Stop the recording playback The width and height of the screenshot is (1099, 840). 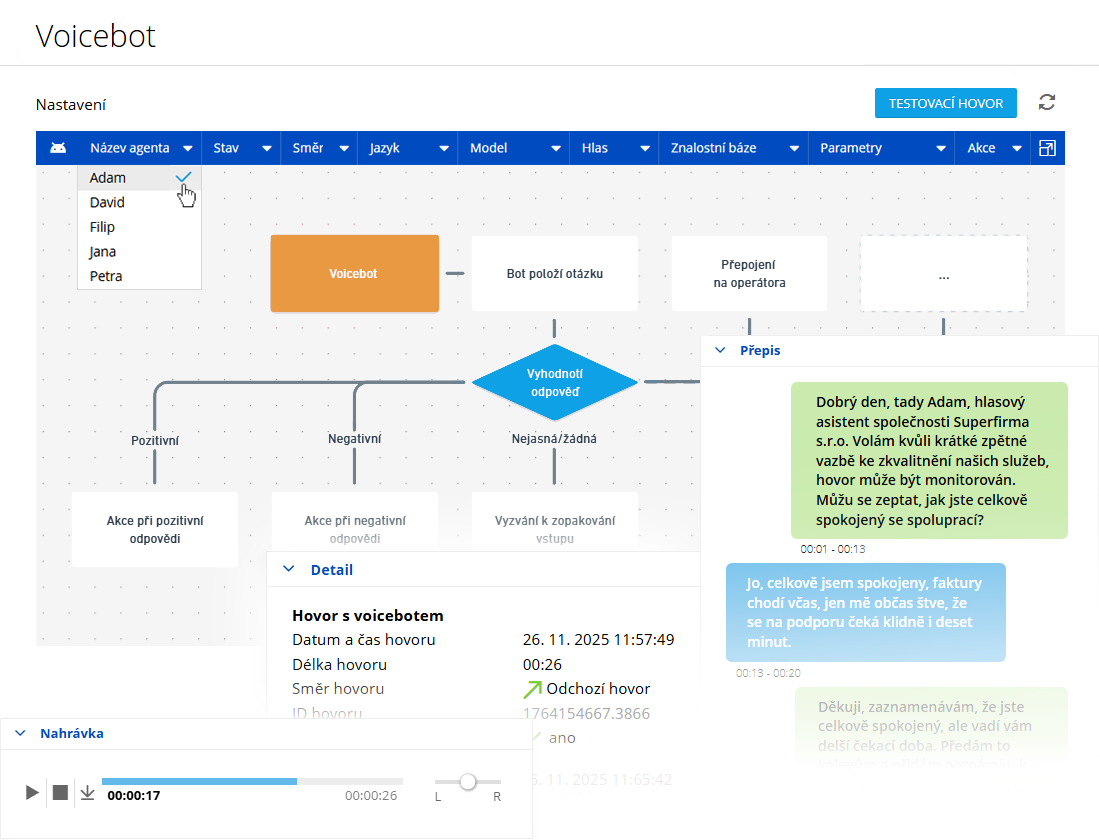click(60, 793)
